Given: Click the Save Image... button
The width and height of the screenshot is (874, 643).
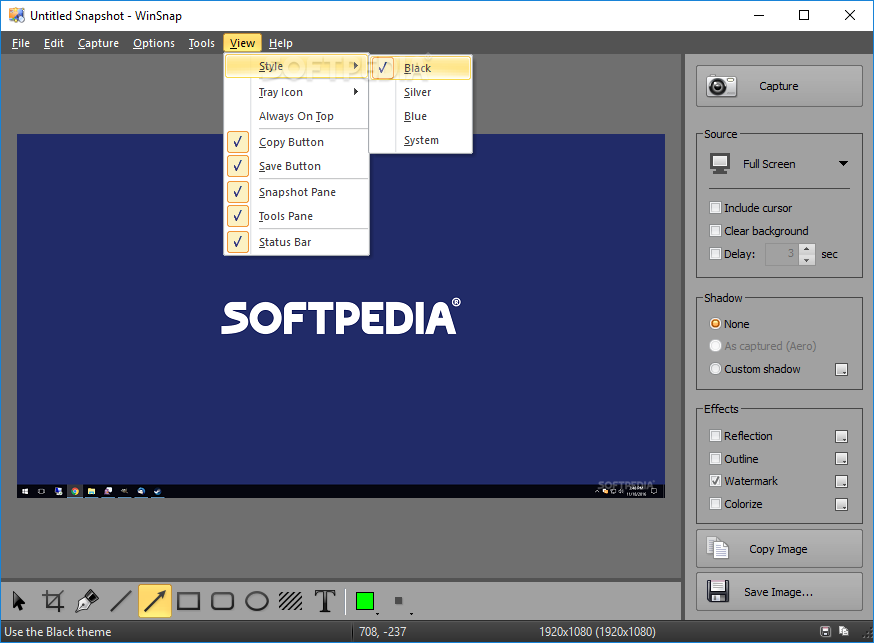Looking at the screenshot, I should pyautogui.click(x=779, y=592).
